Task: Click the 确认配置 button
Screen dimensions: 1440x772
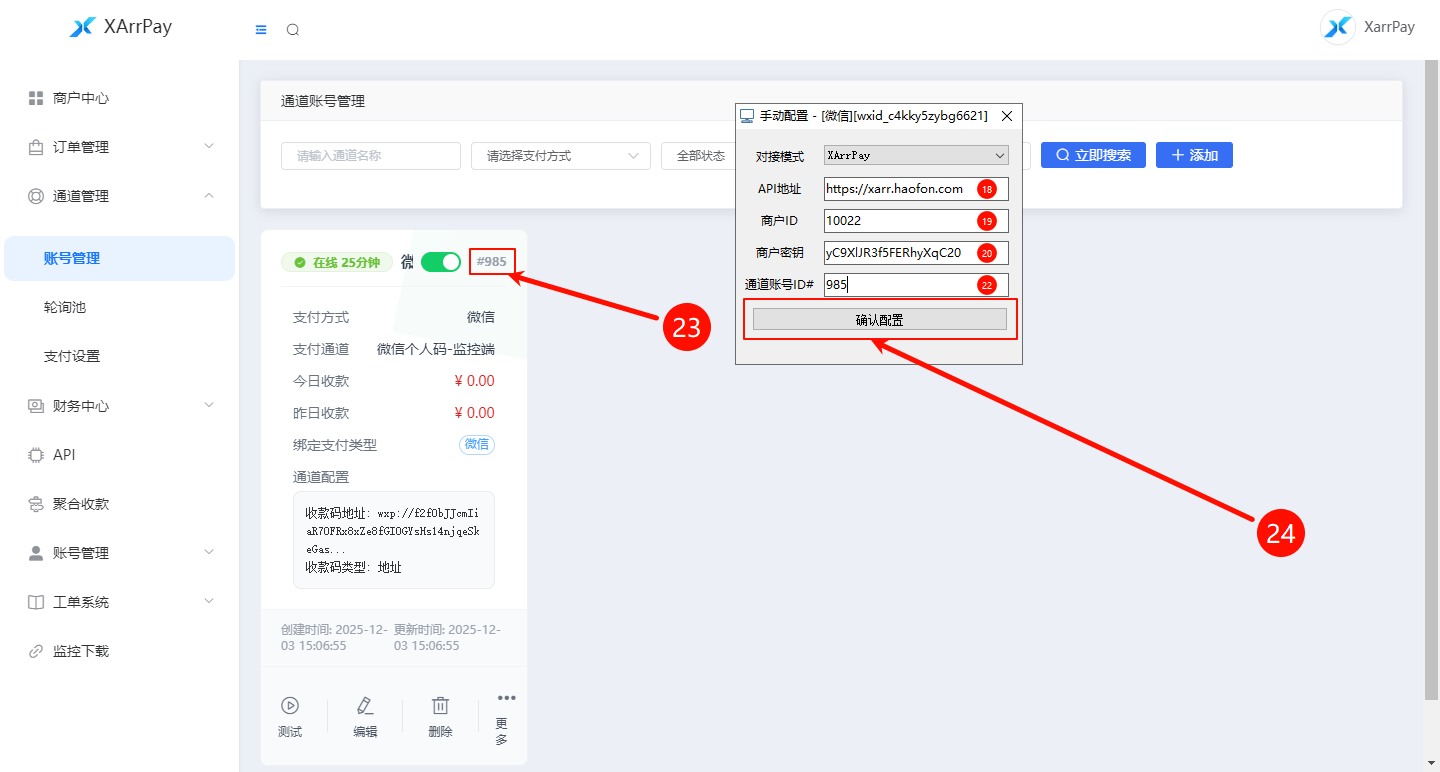Action: [x=879, y=320]
